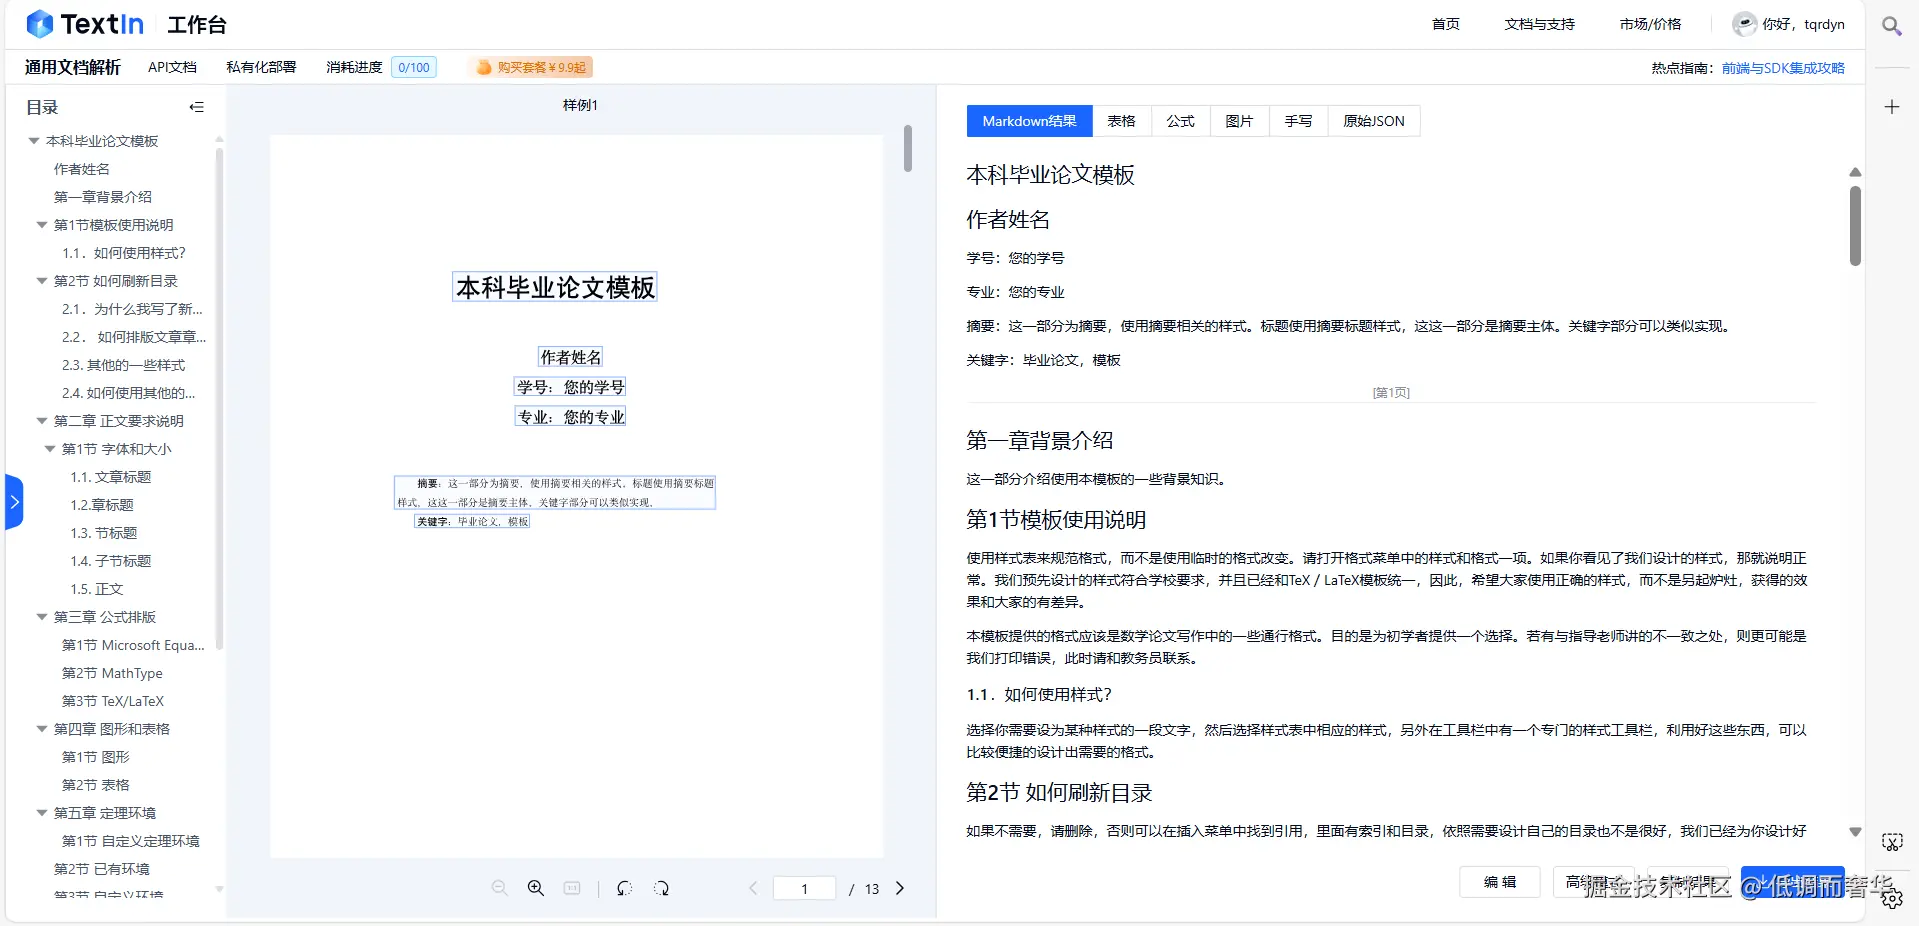
Task: Switch to the 图片 result tab
Action: pyautogui.click(x=1239, y=121)
